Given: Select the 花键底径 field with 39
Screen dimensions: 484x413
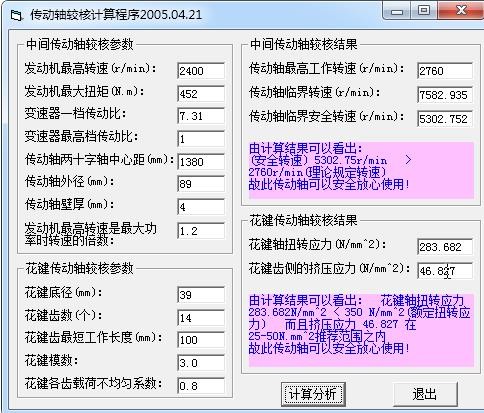Looking at the screenshot, I should [x=201, y=295].
